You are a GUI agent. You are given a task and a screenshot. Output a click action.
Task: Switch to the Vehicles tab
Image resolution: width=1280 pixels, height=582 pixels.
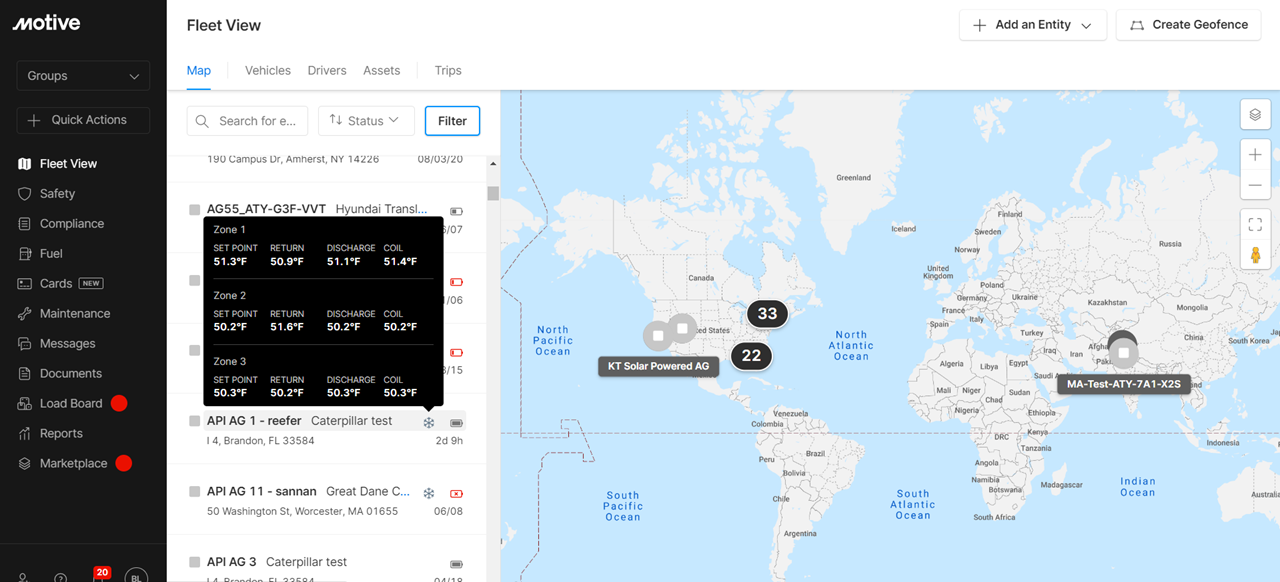pos(268,70)
